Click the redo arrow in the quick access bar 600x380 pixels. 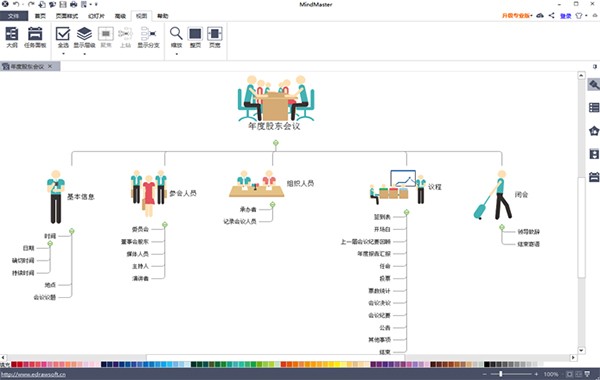(31, 4)
